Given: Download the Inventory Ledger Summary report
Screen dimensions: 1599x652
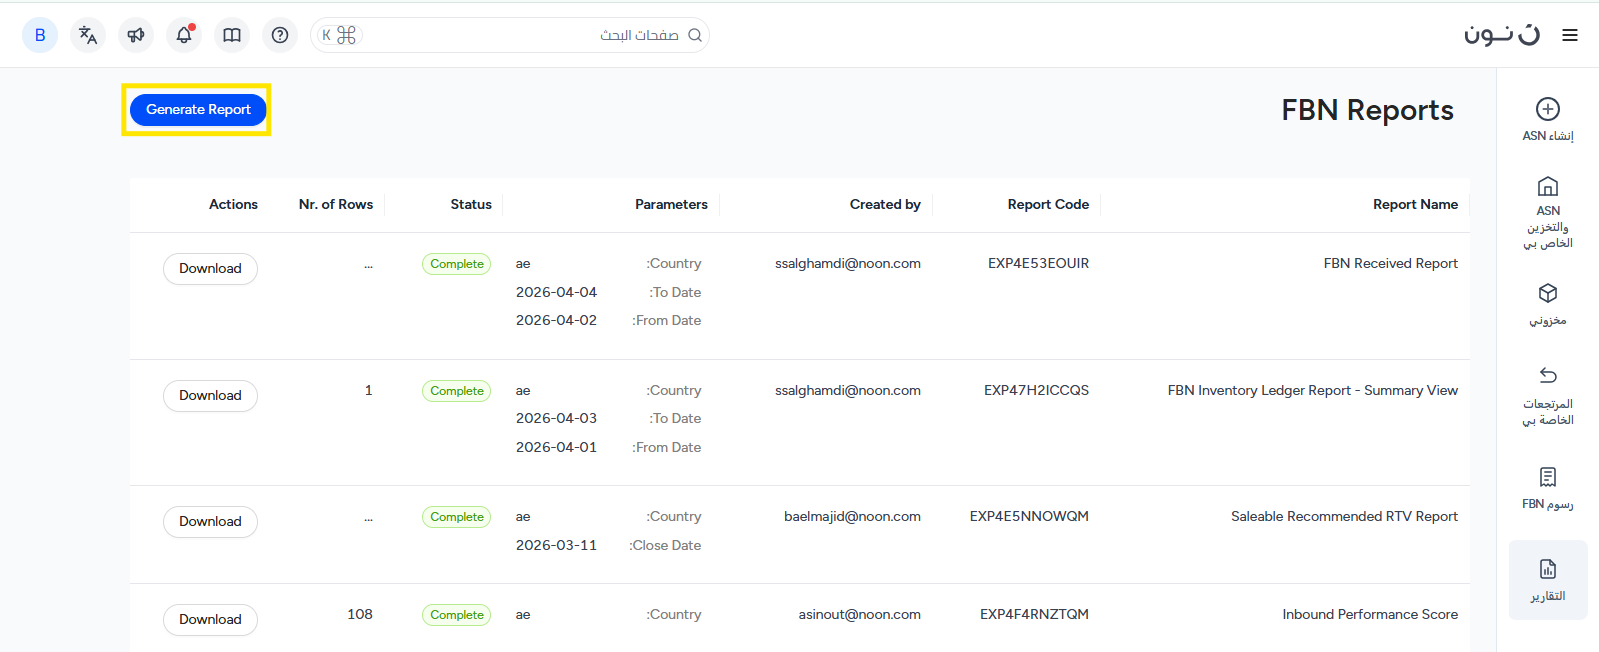Looking at the screenshot, I should point(210,396).
